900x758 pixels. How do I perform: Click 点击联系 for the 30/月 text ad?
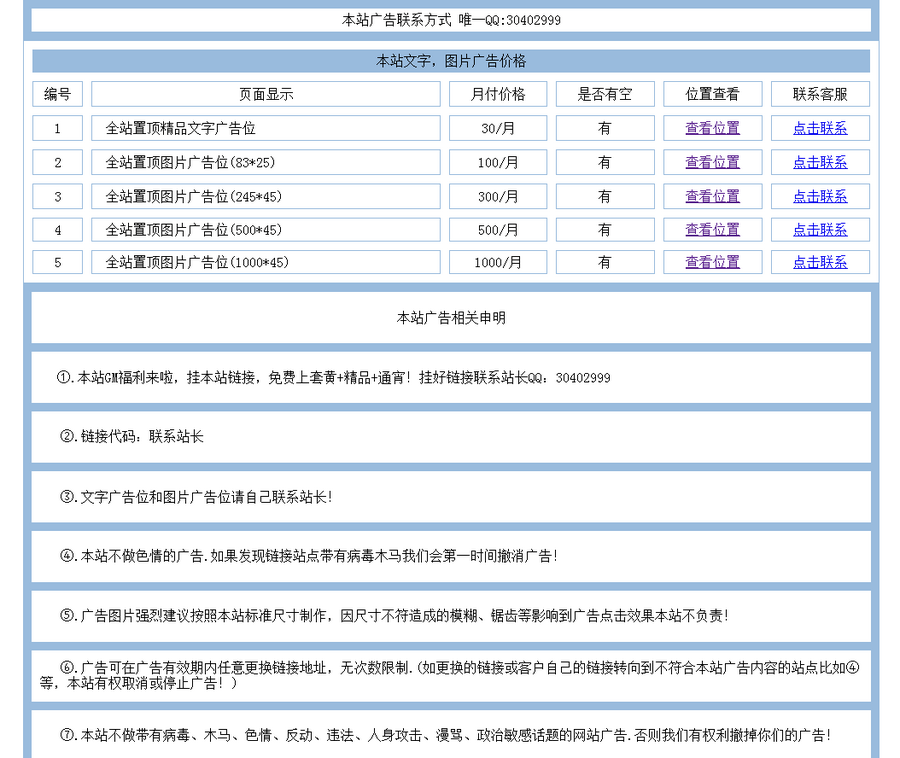pyautogui.click(x=820, y=128)
